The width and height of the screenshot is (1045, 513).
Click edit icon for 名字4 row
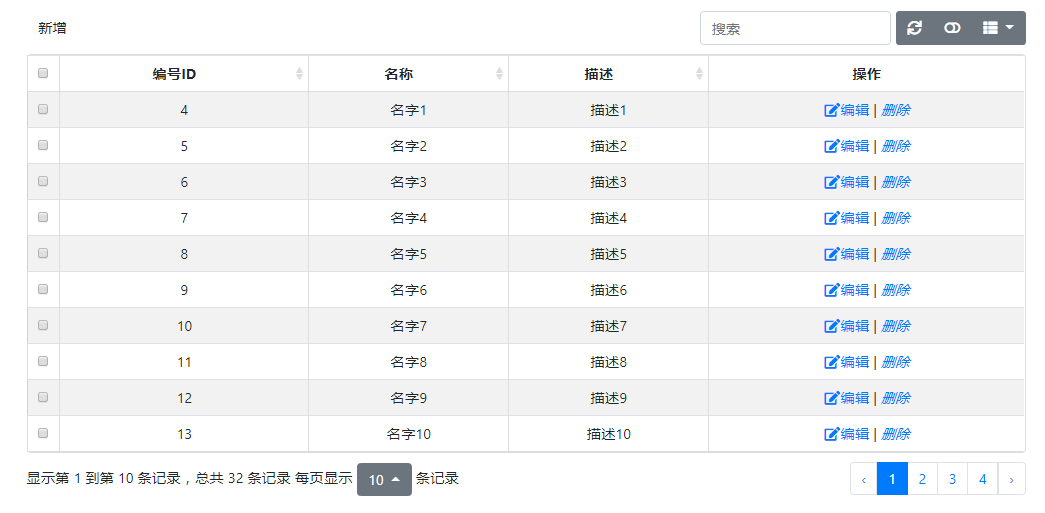[x=831, y=218]
